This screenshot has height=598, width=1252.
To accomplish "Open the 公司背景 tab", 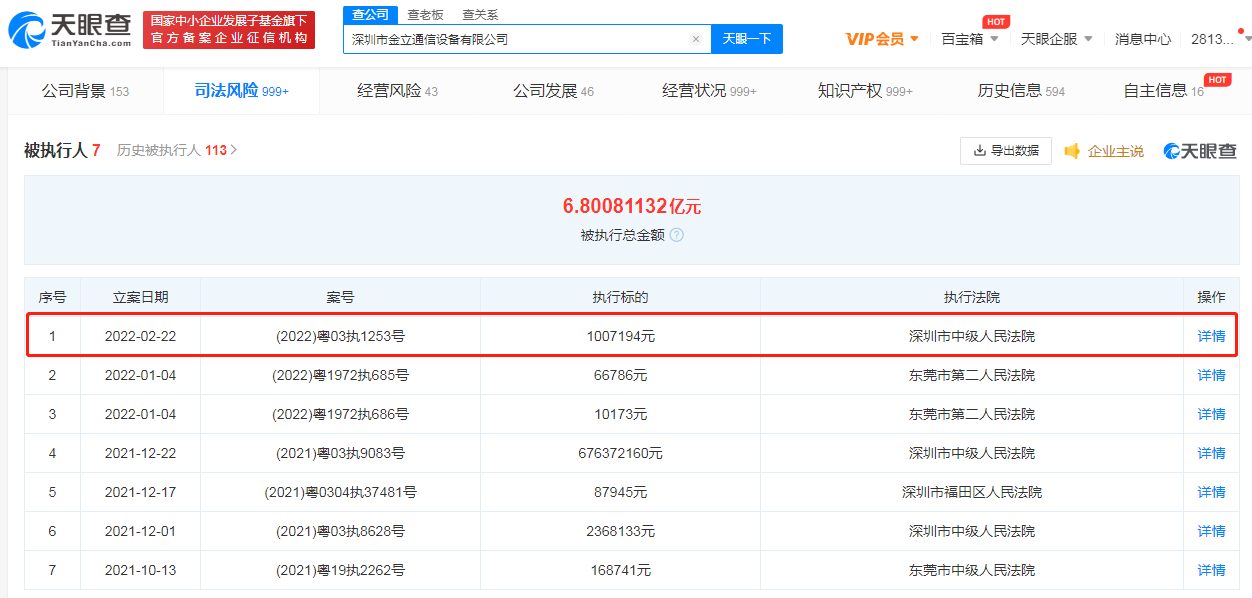I will coord(85,91).
